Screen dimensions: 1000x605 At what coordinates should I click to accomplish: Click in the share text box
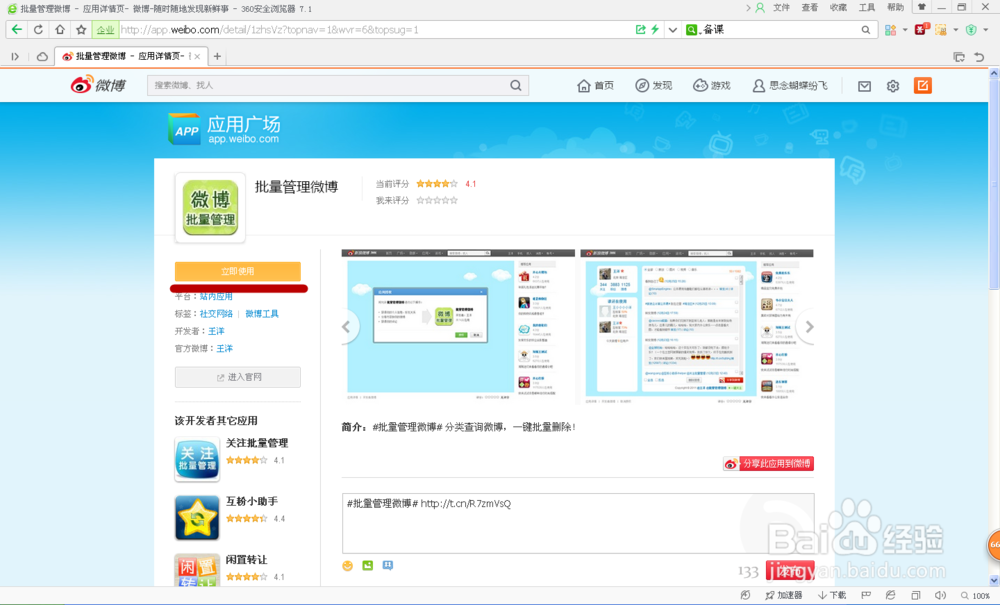coord(578,523)
